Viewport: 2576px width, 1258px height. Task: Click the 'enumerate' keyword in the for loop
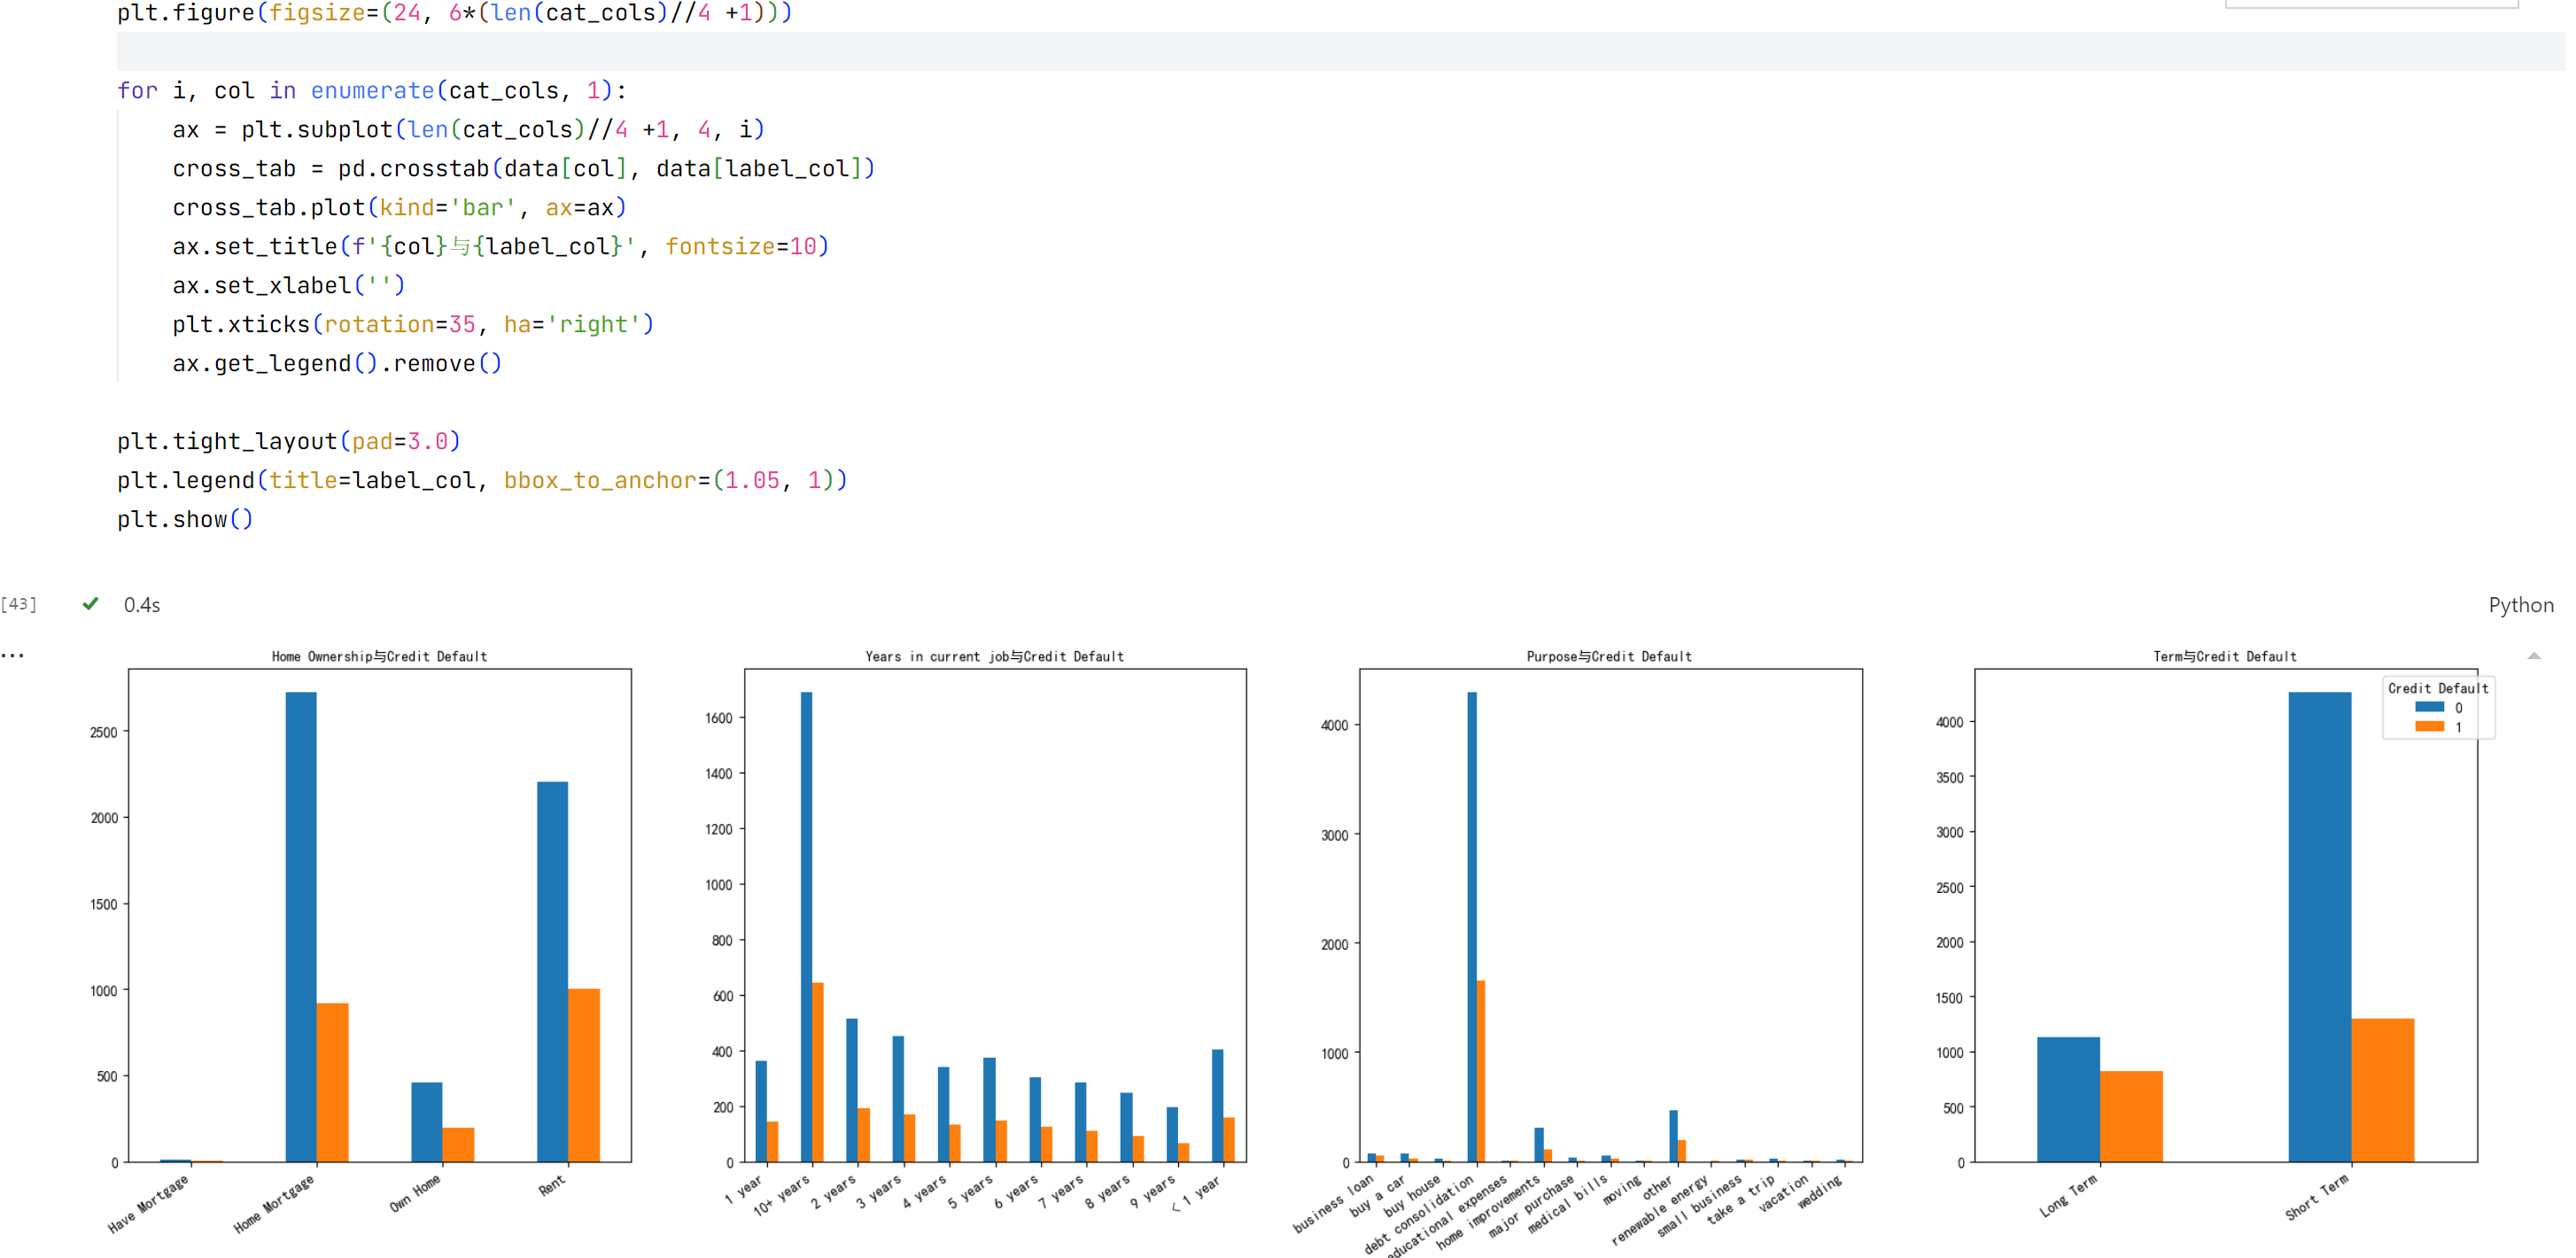tap(372, 90)
